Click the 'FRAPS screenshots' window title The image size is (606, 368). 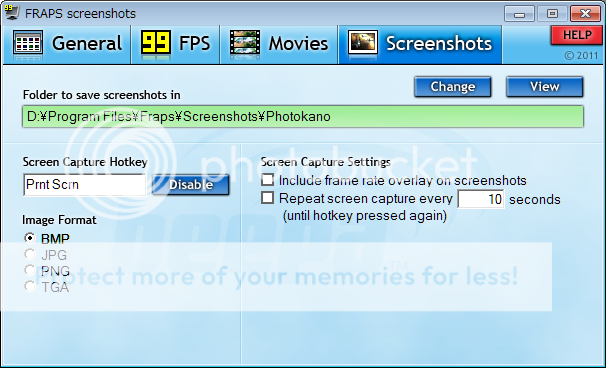point(81,14)
